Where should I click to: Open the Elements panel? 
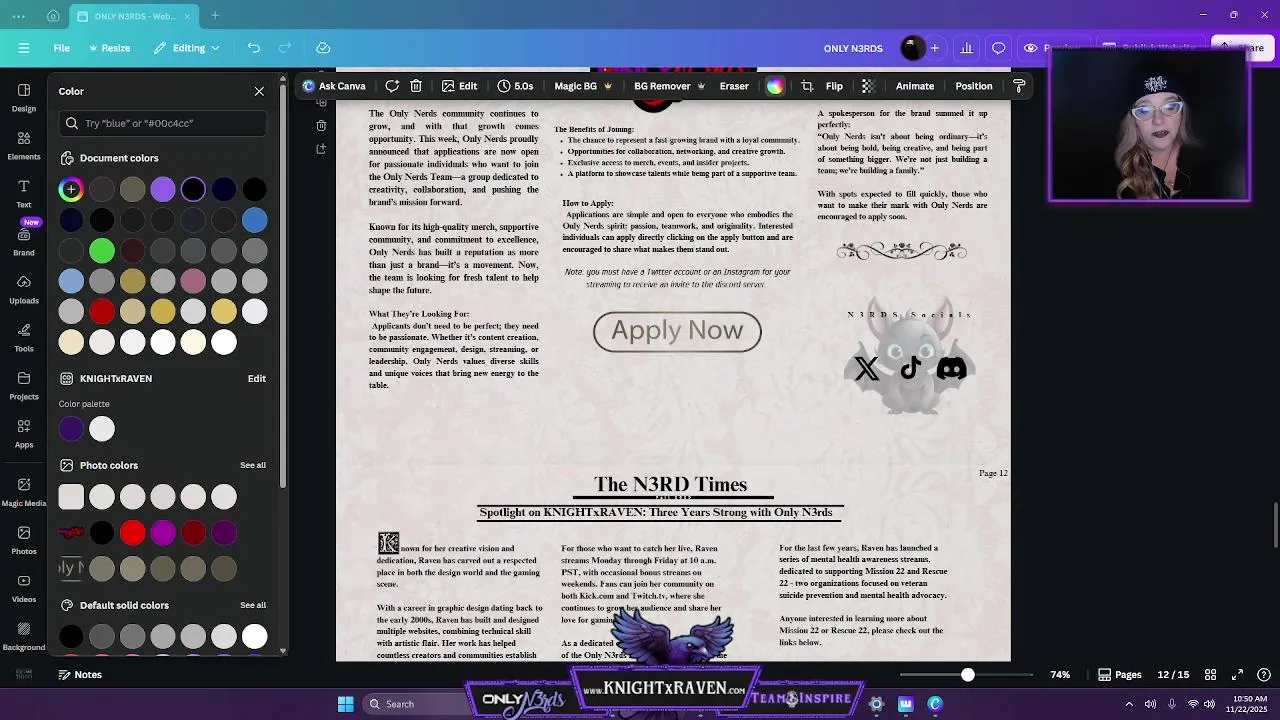click(x=24, y=145)
